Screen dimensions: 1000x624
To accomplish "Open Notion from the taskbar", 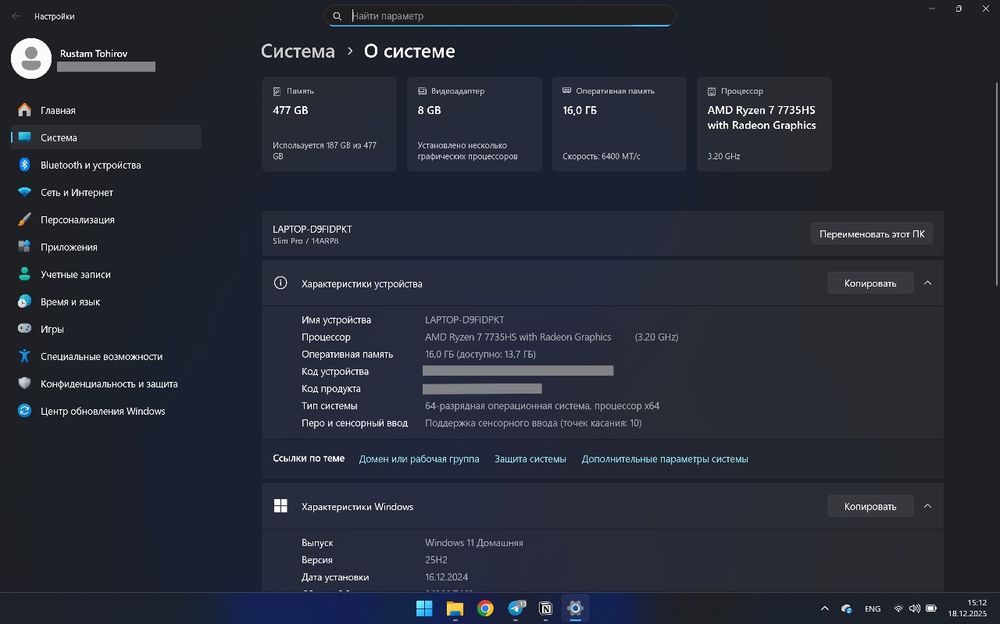I will pyautogui.click(x=546, y=609).
